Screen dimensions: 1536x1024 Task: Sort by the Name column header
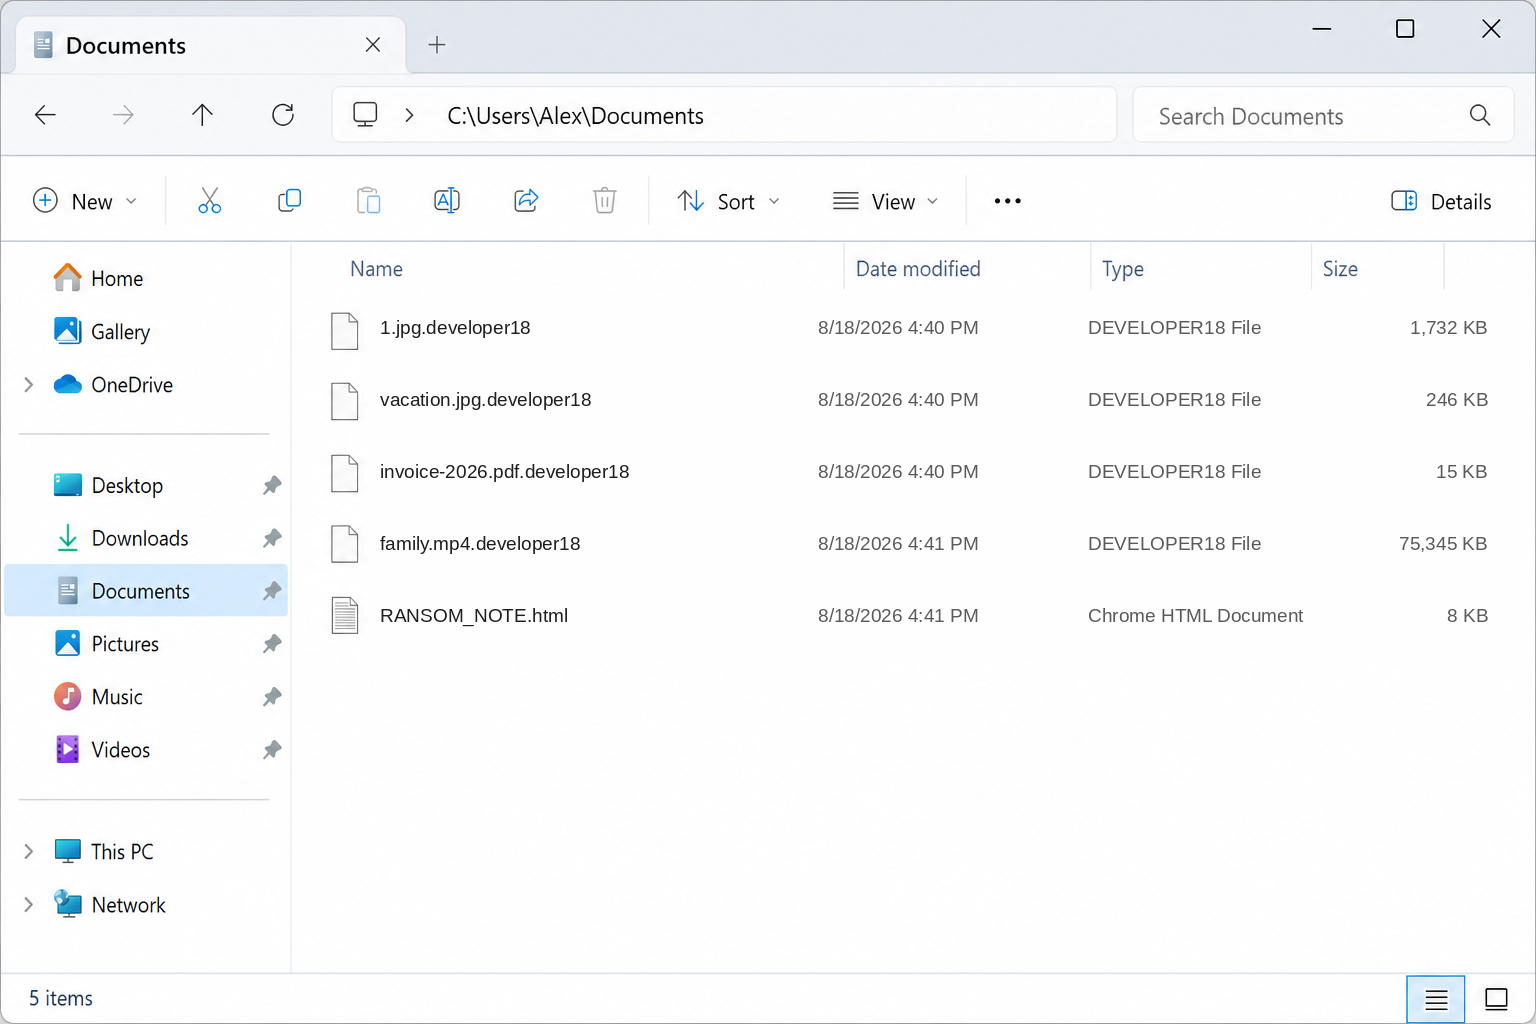coord(376,269)
